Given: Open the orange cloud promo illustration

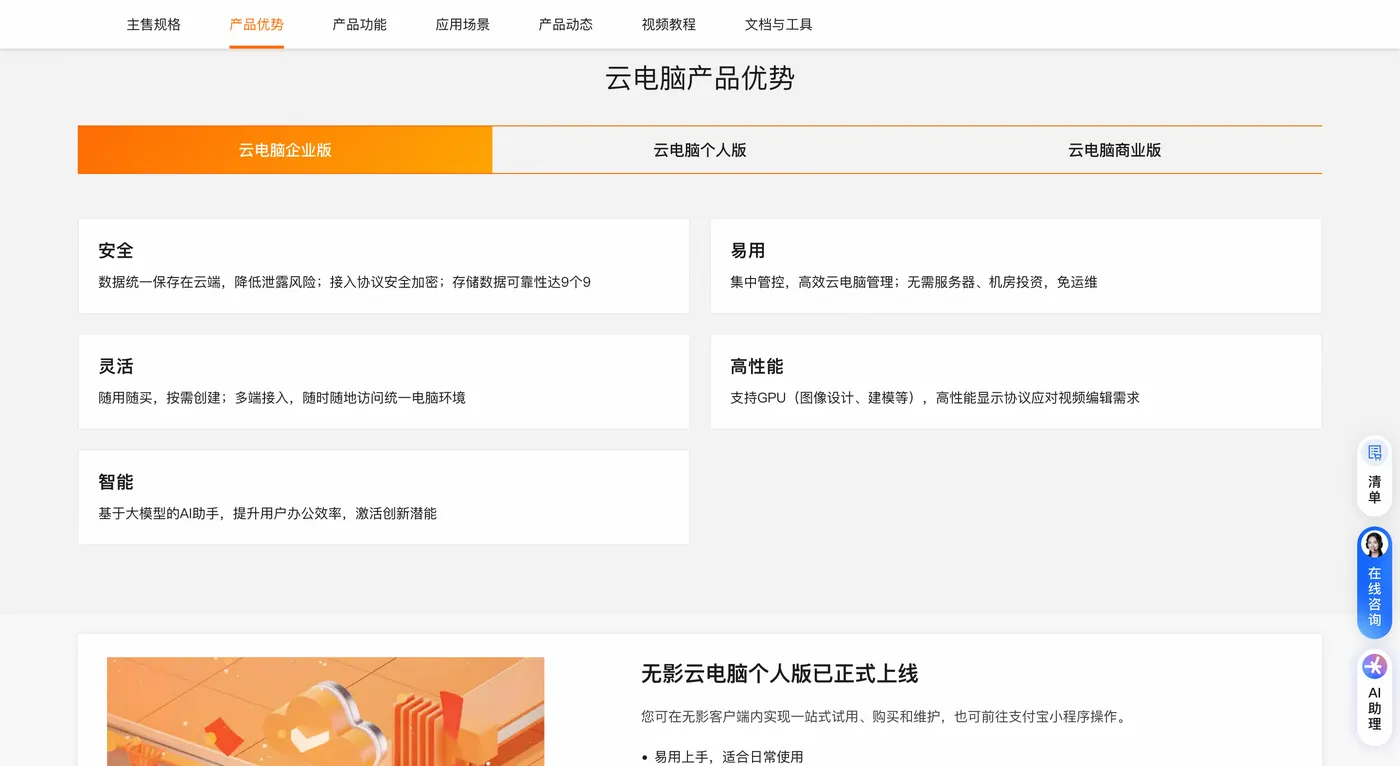Looking at the screenshot, I should [x=326, y=711].
